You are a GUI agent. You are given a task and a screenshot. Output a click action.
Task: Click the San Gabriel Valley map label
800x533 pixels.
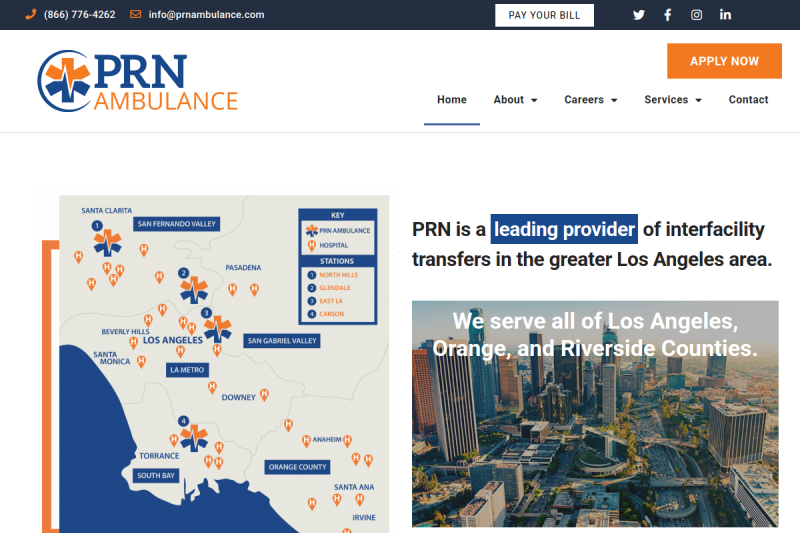pyautogui.click(x=282, y=341)
